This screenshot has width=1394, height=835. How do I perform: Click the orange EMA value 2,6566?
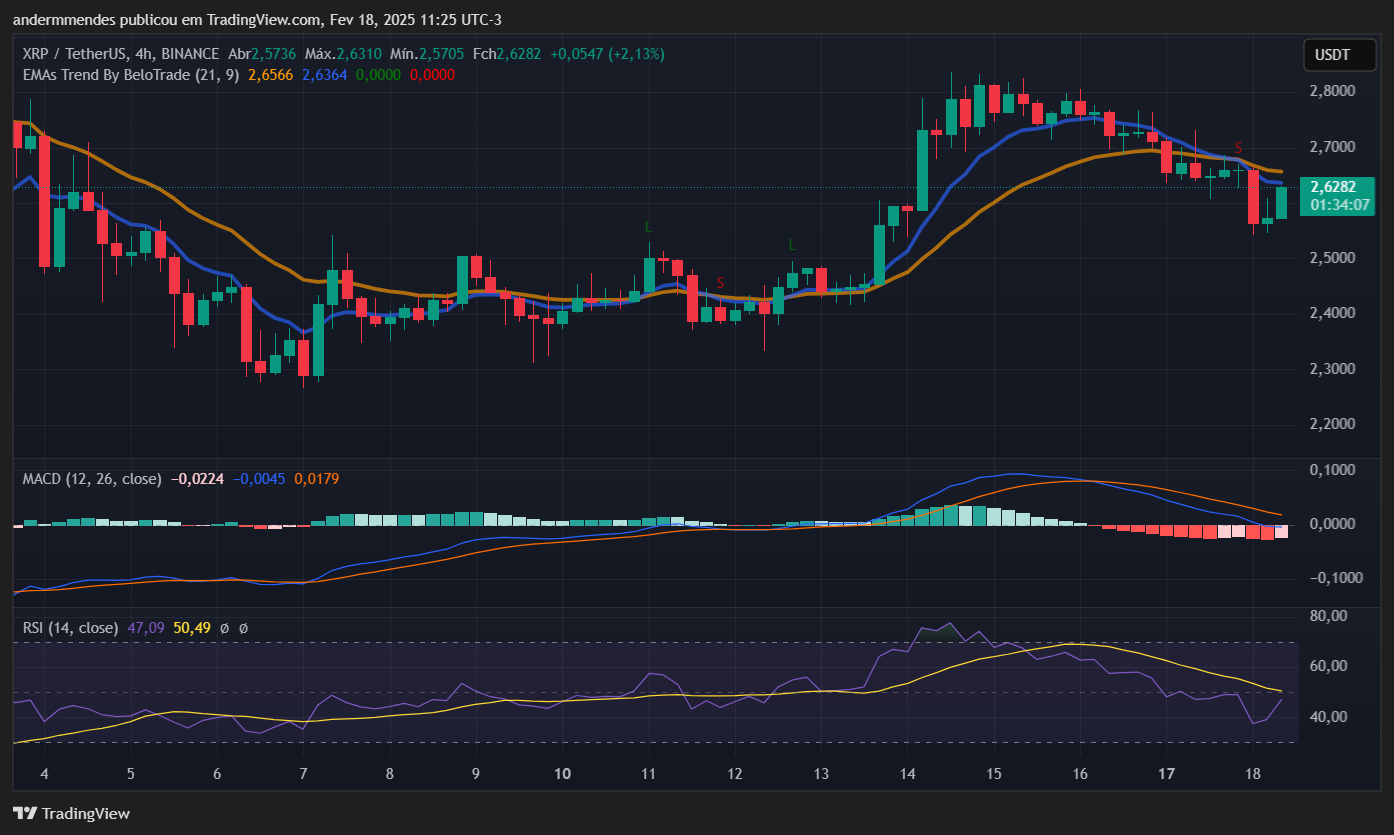pyautogui.click(x=270, y=75)
